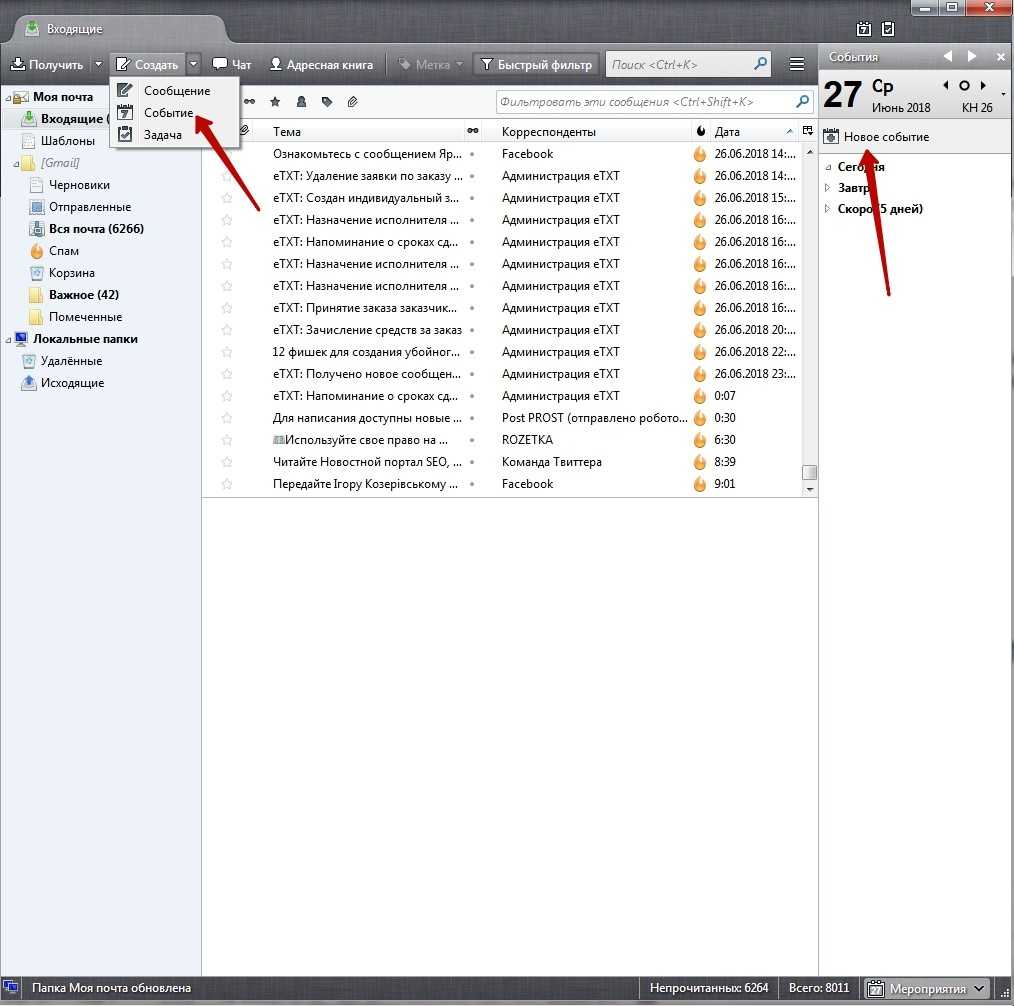Open the Чат toolbar button
This screenshot has width=1014, height=1006.
[232, 65]
